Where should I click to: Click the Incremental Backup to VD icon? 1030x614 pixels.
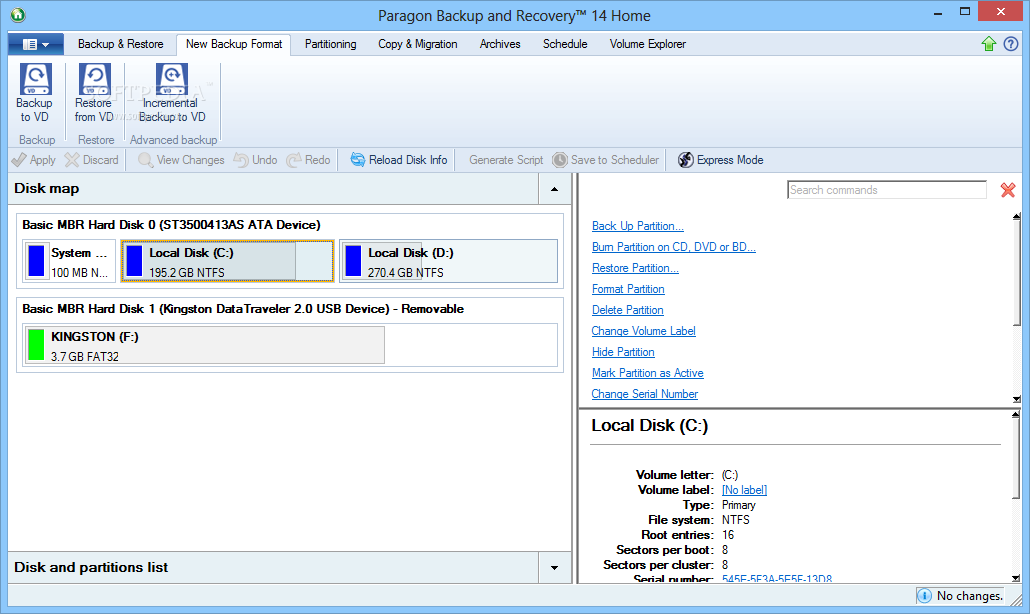171,79
